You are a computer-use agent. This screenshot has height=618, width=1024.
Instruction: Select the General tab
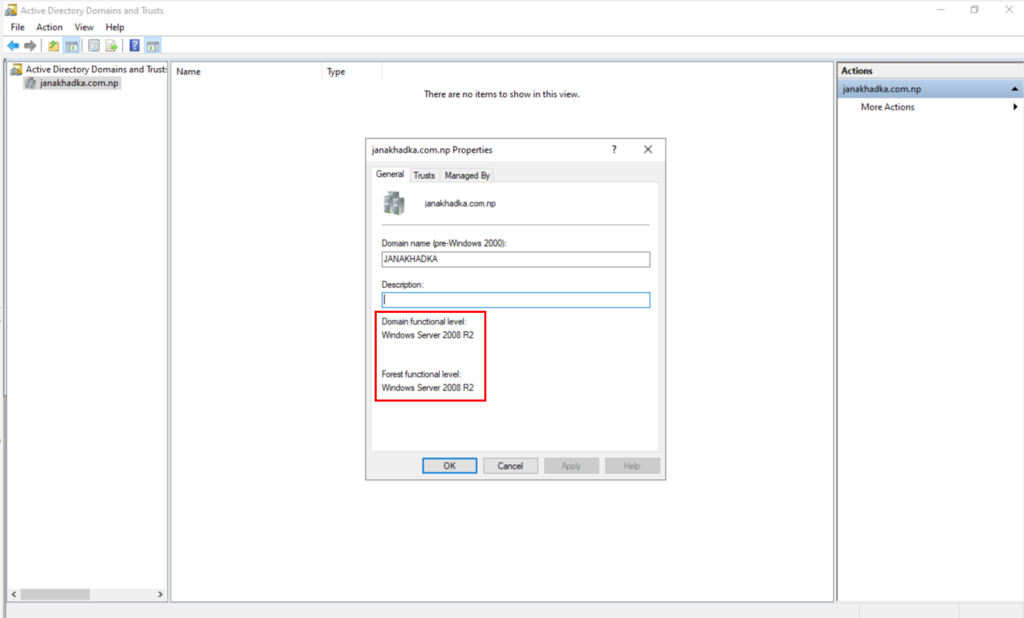(390, 174)
